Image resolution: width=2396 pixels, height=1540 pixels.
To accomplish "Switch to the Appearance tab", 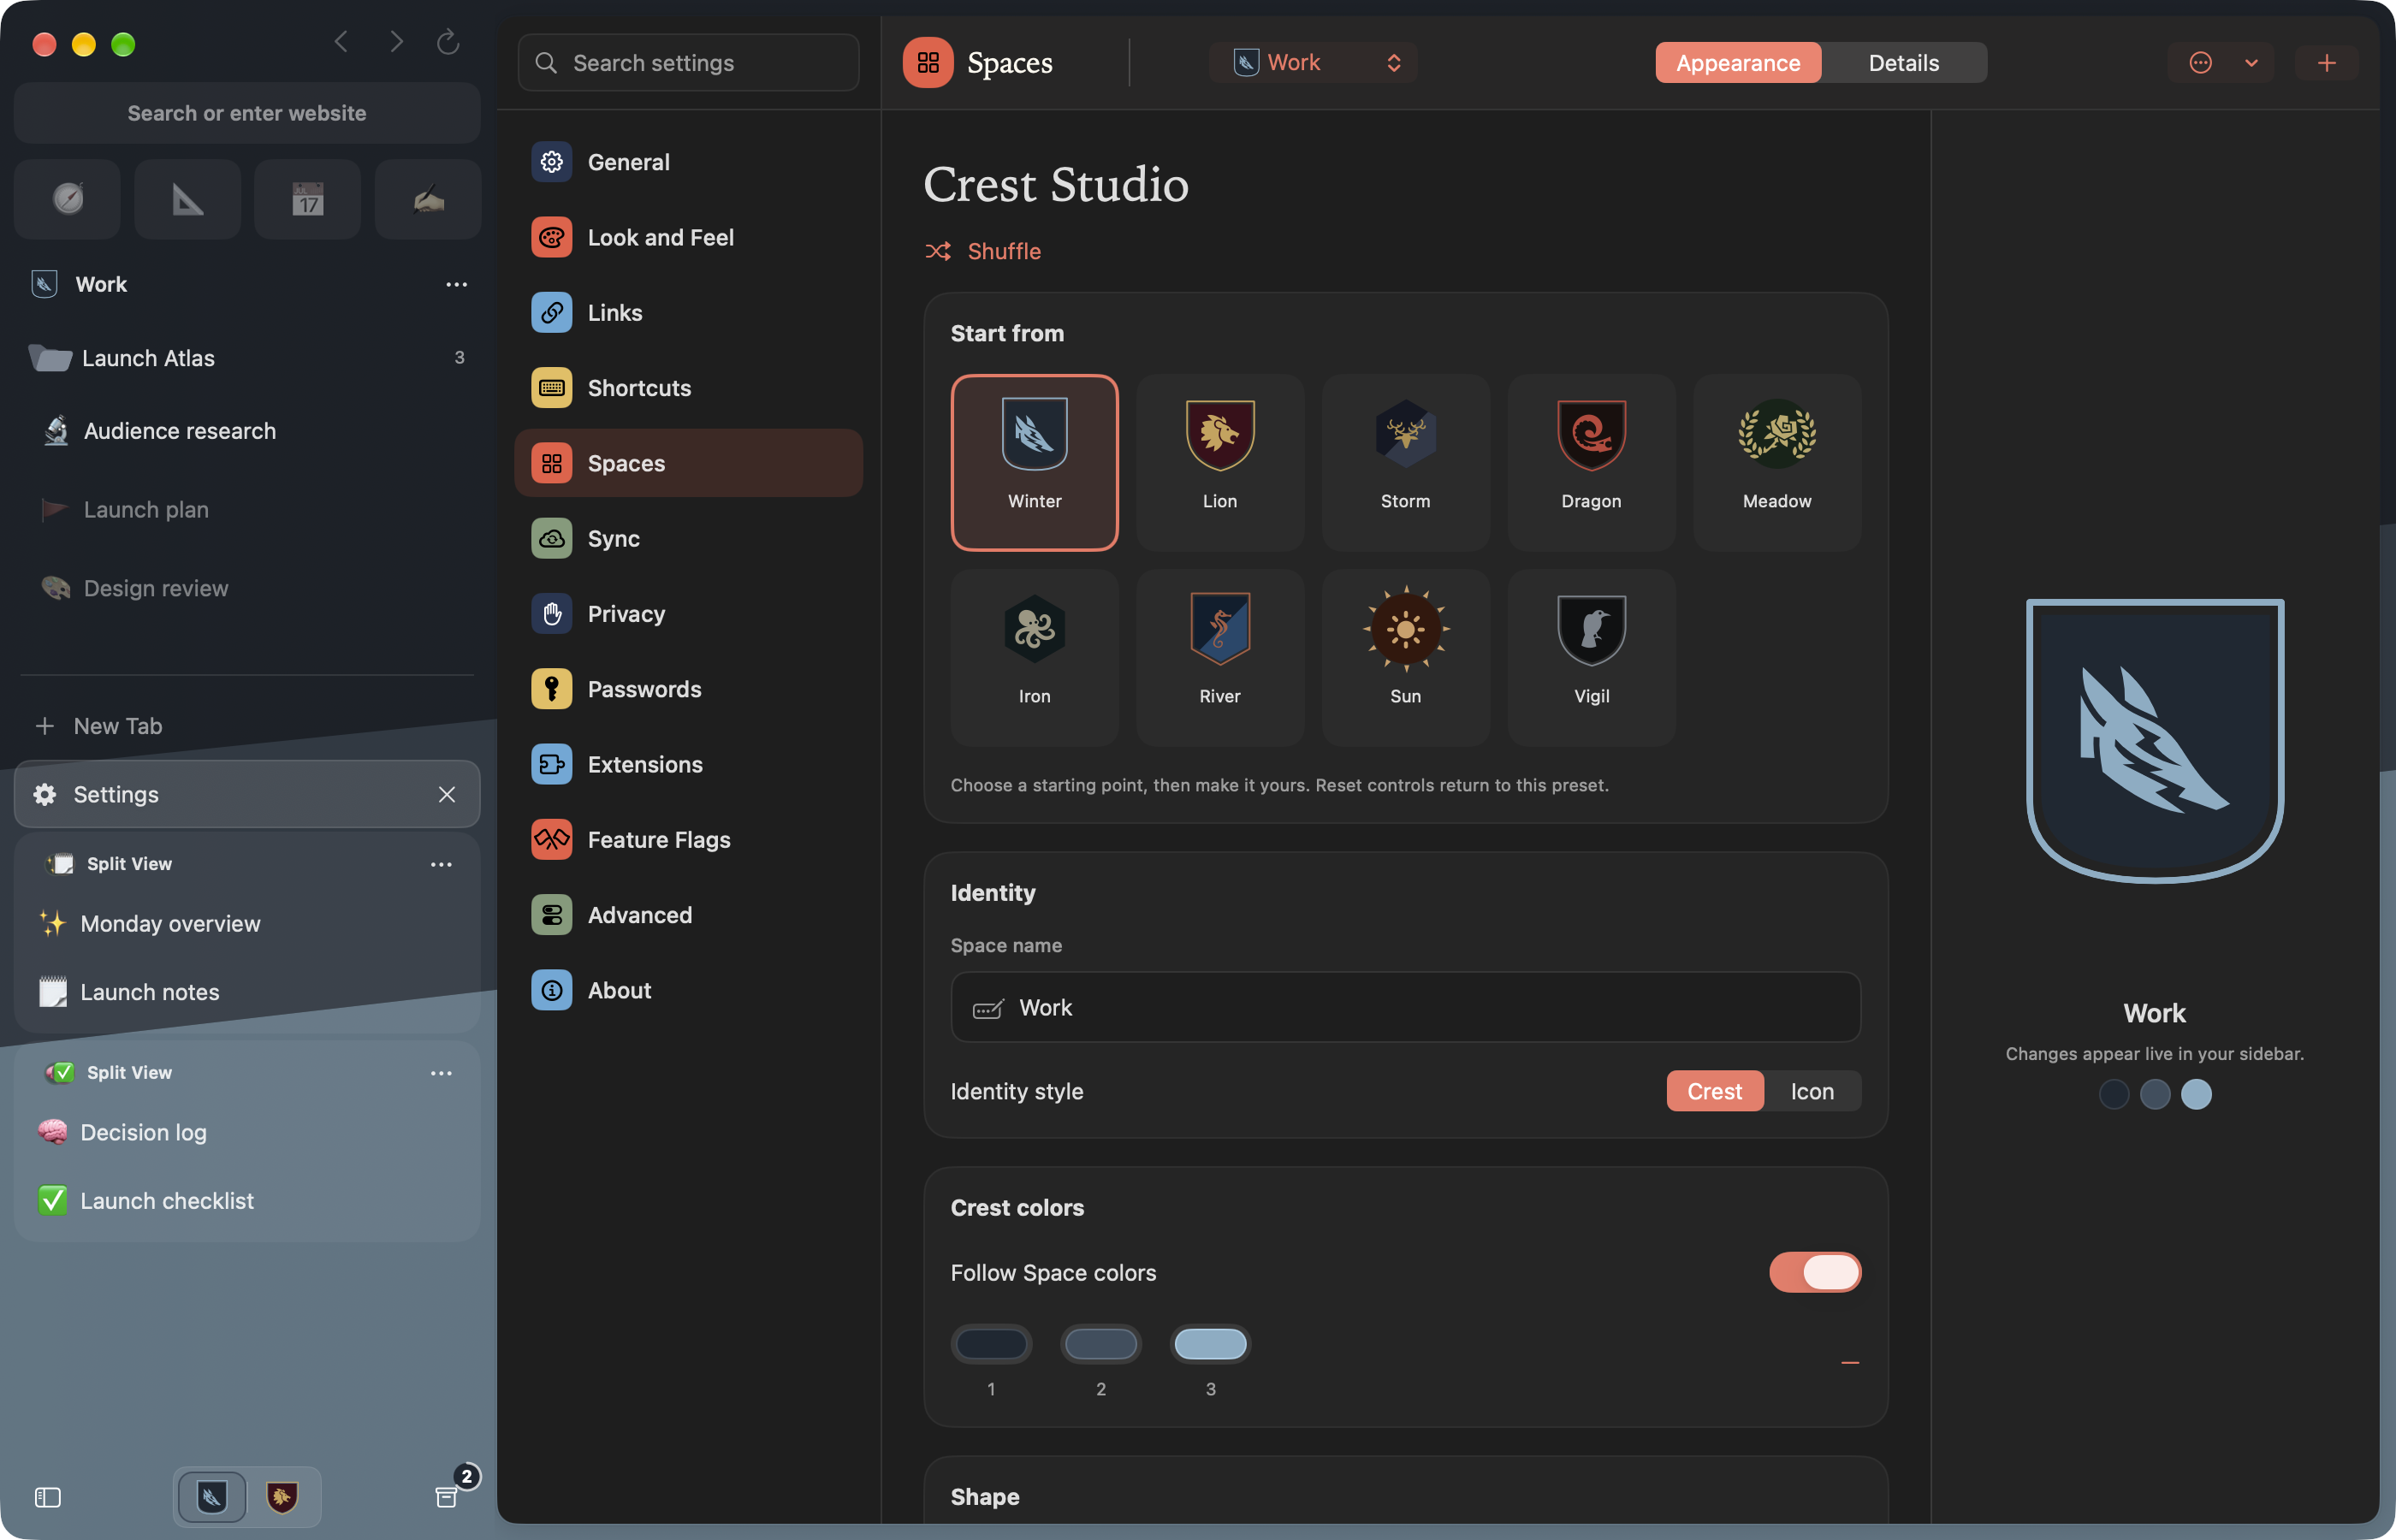I will [x=1738, y=63].
